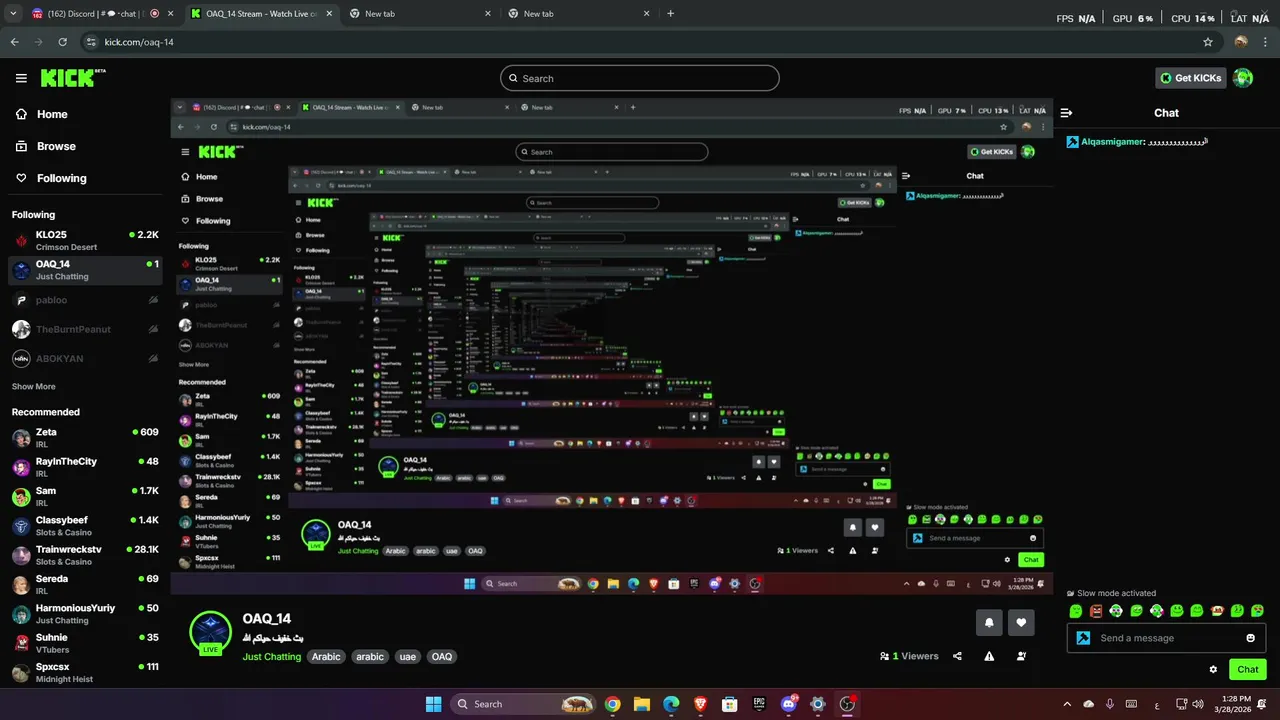Open Zeta in outer Recommended list

(85, 438)
